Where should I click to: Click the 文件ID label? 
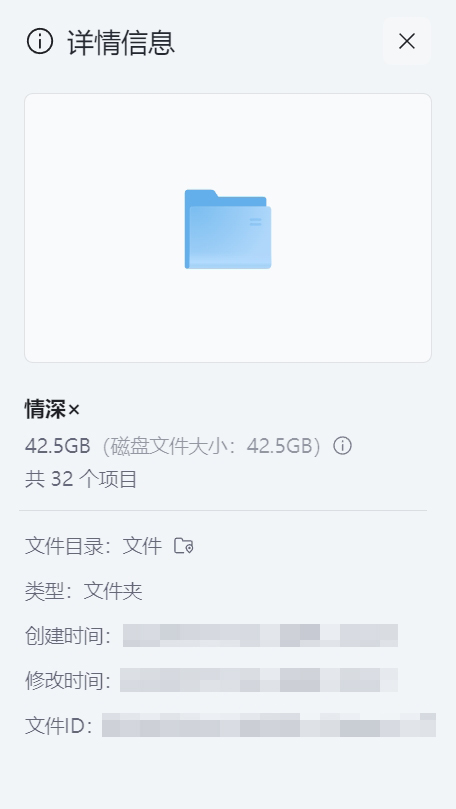[55, 725]
